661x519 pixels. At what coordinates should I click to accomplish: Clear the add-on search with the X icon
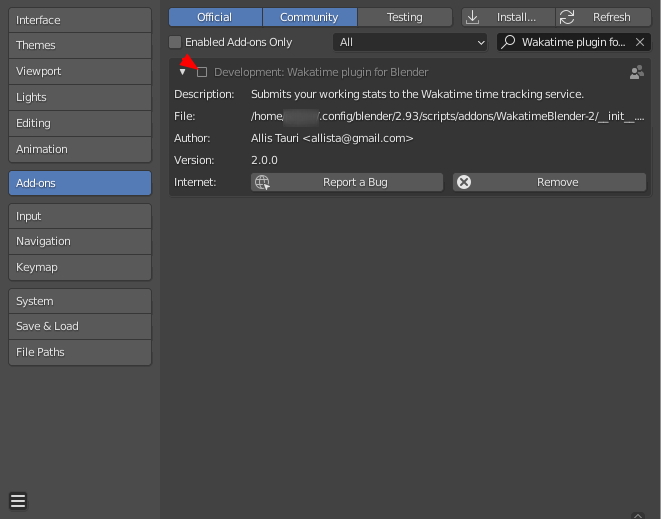640,42
